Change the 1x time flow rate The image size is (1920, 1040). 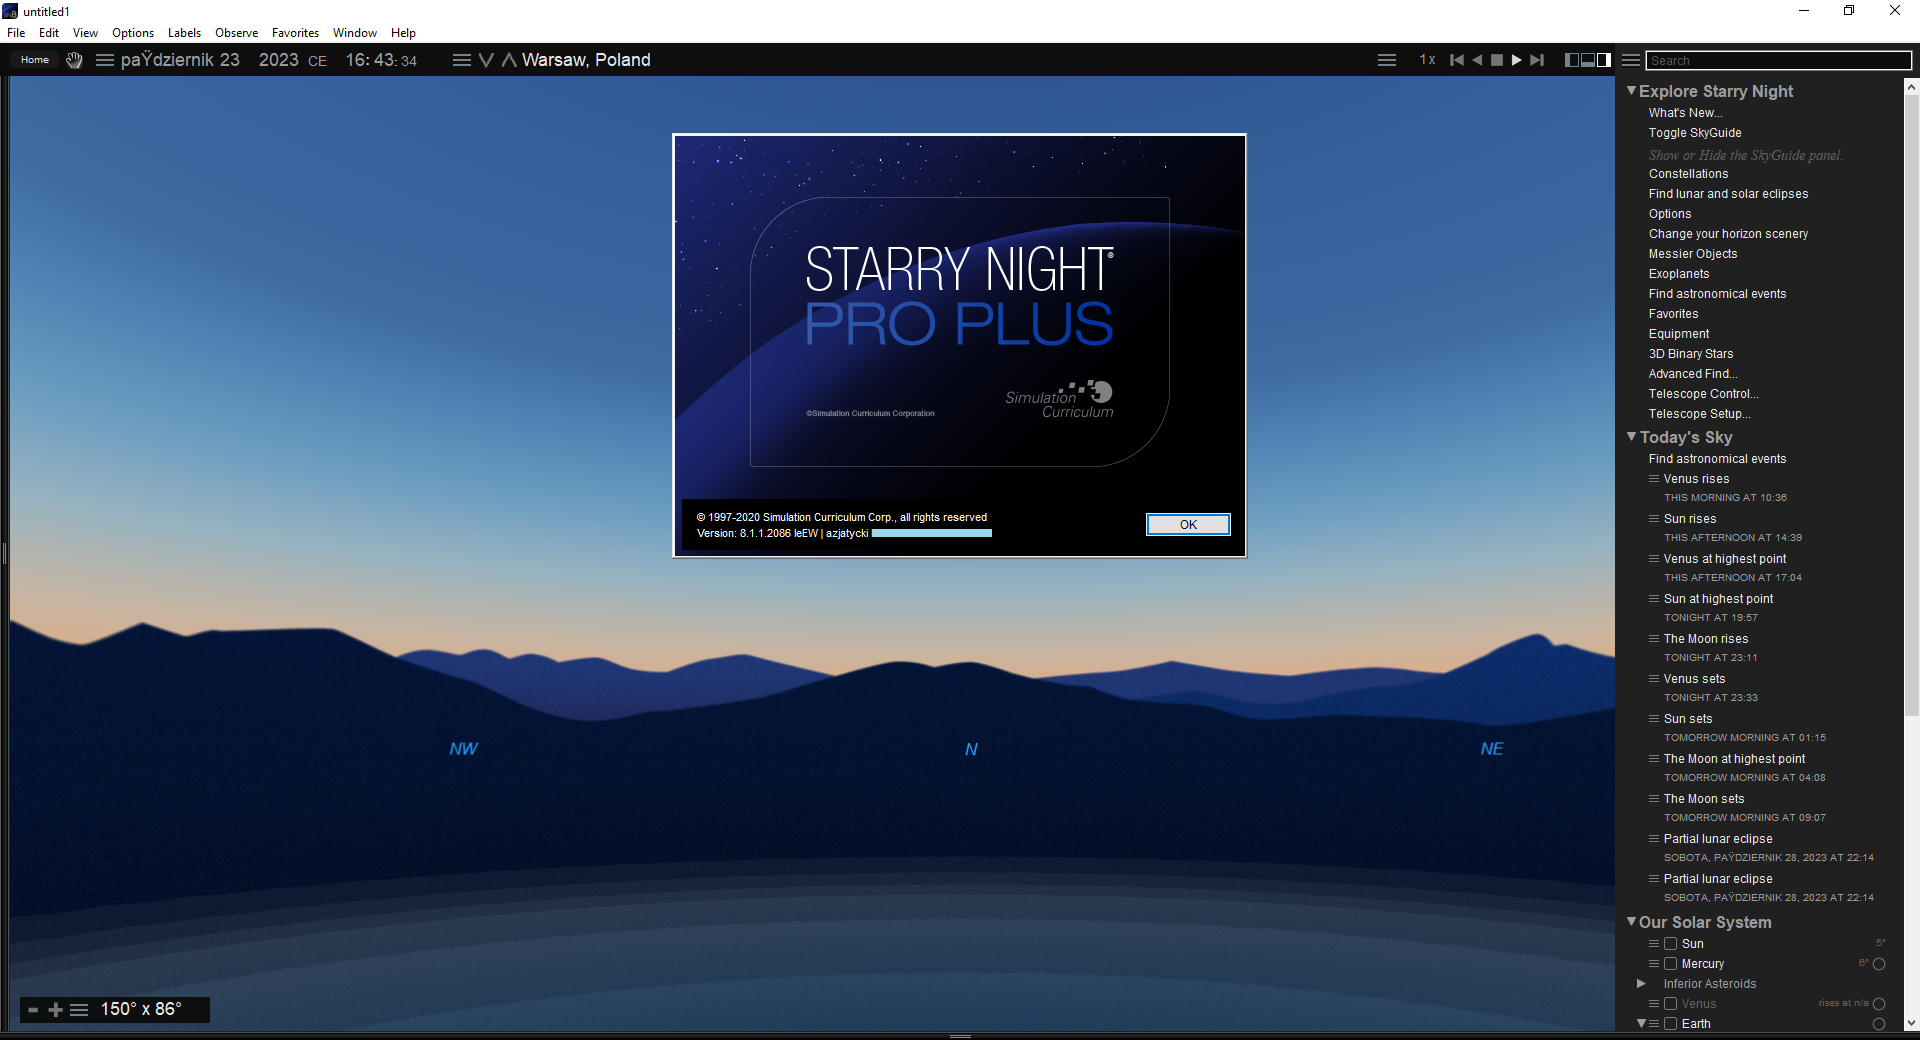[1427, 60]
